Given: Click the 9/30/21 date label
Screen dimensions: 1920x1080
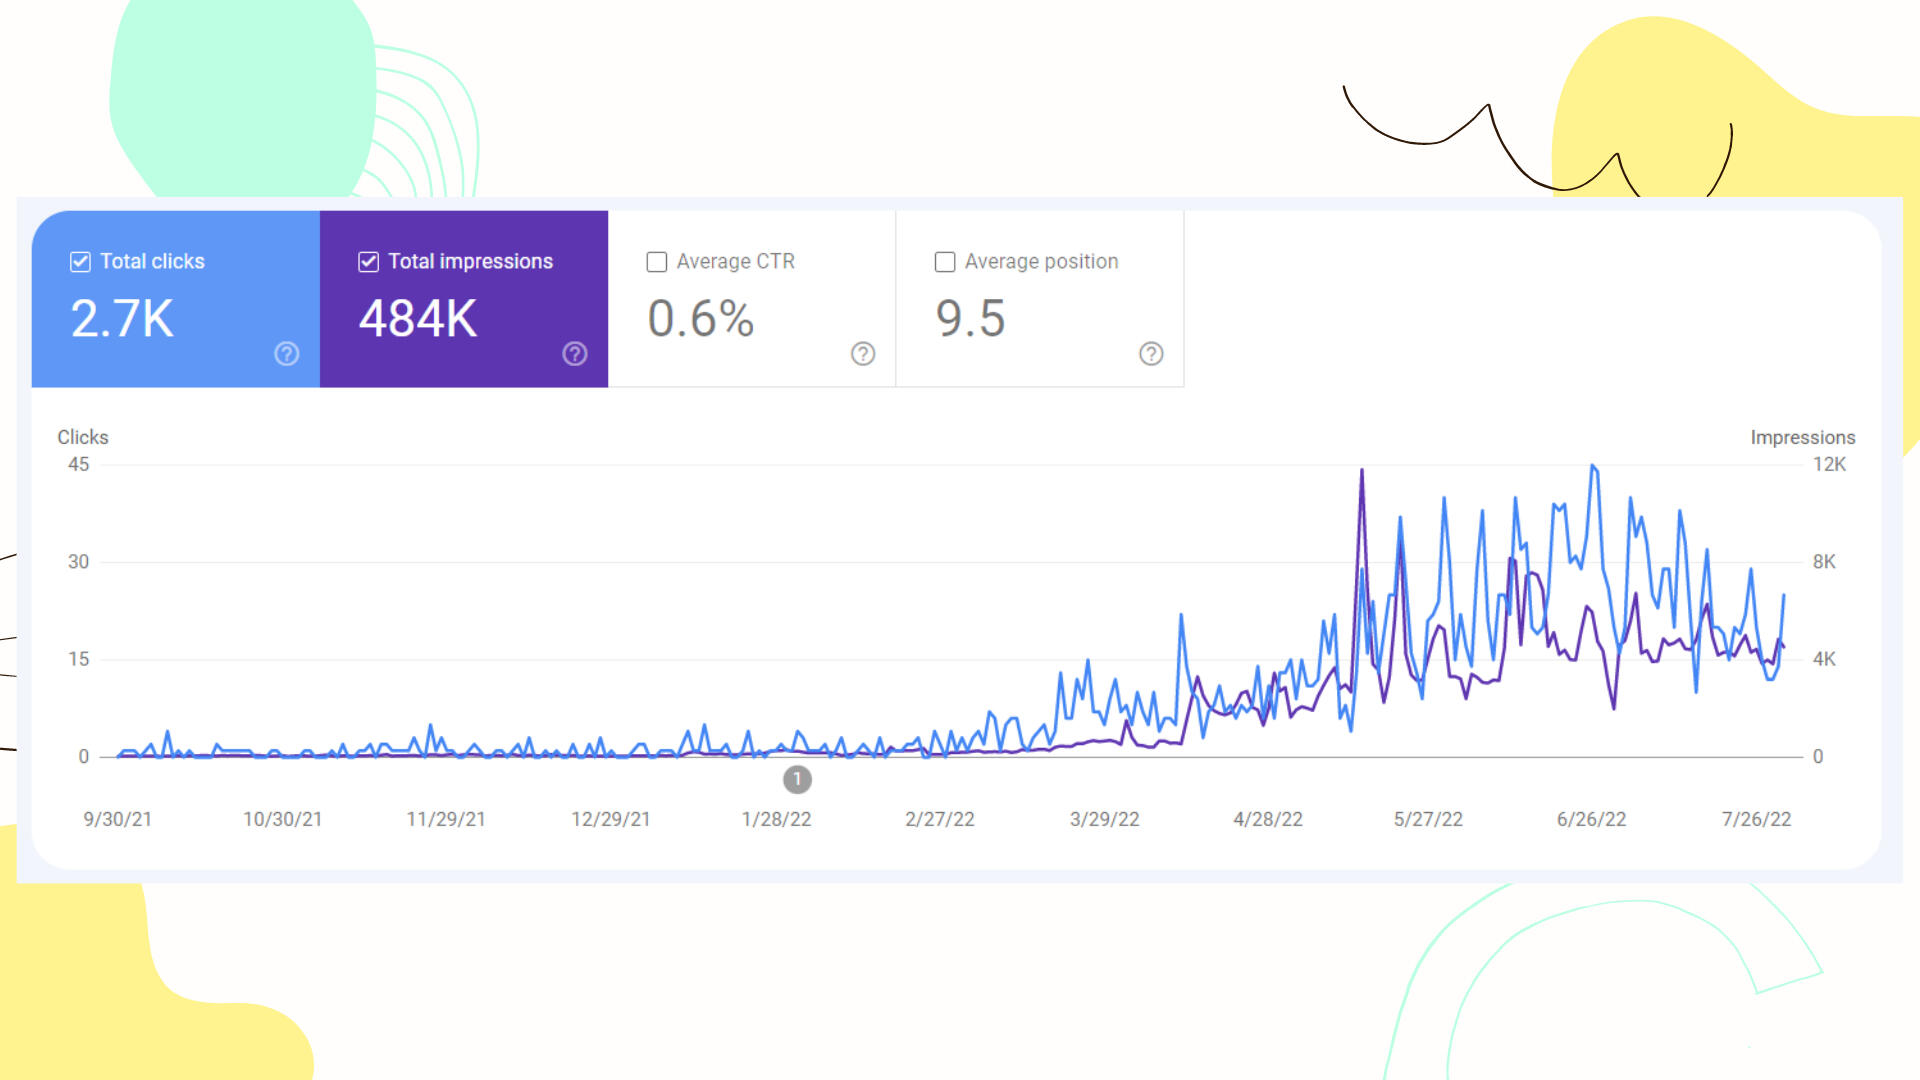Looking at the screenshot, I should point(118,819).
